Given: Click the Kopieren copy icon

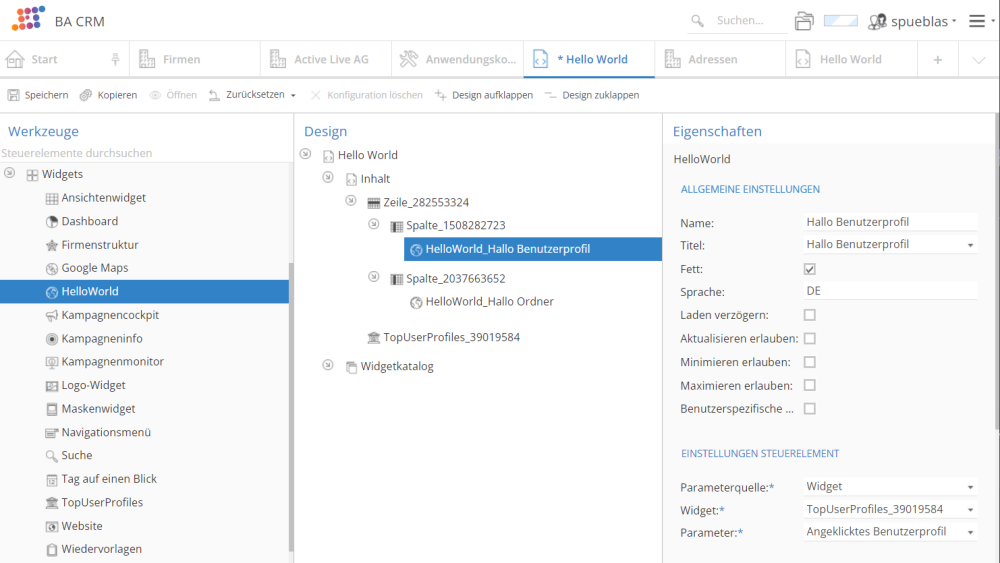Looking at the screenshot, I should tap(86, 95).
